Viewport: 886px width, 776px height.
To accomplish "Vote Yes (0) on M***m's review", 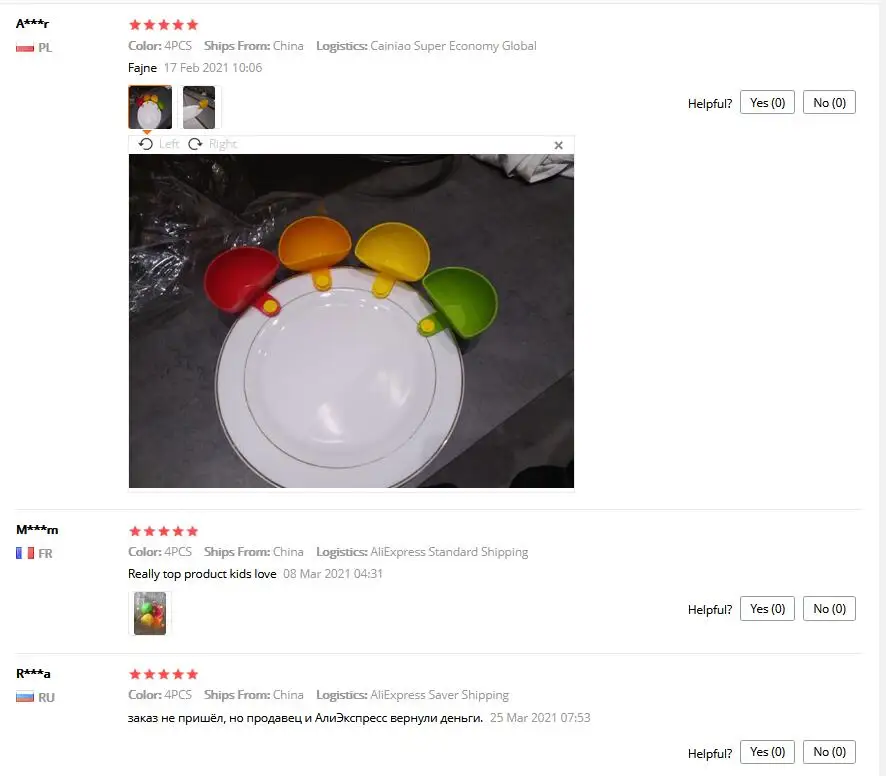I will (767, 609).
